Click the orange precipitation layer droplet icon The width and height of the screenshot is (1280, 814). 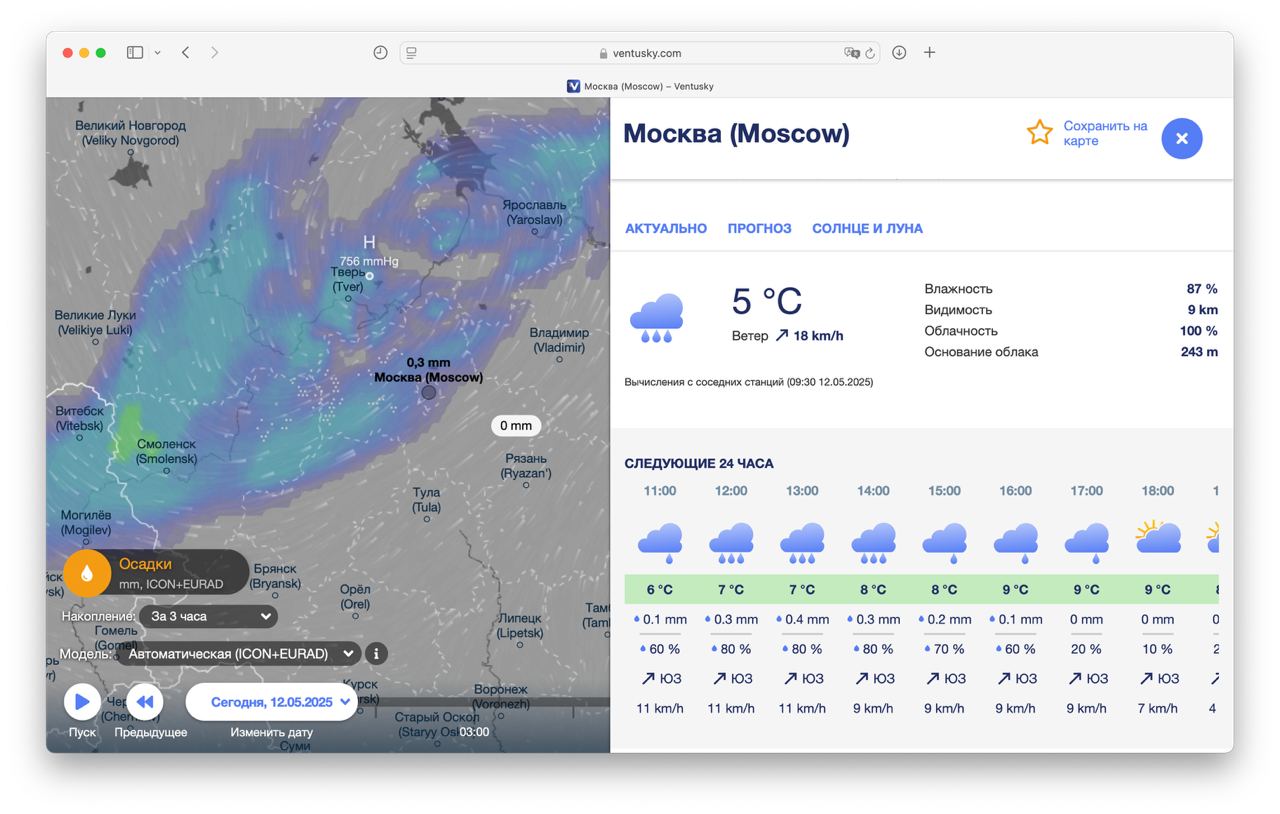[x=87, y=573]
